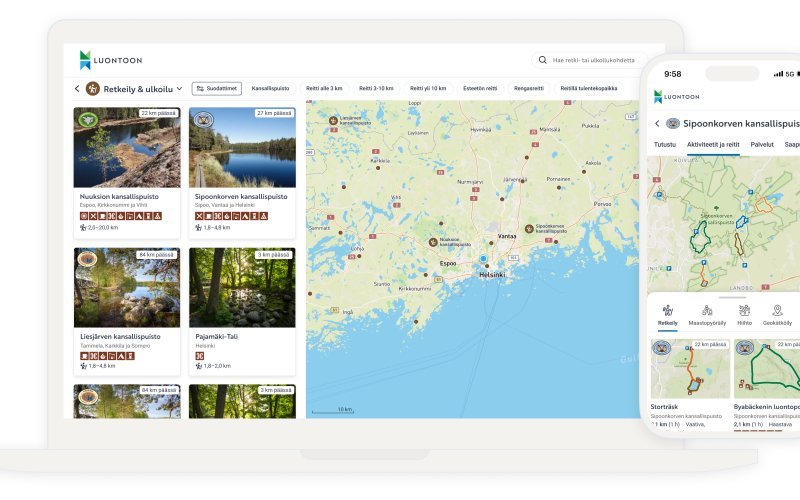Open the Tutustu tab on phone
Image resolution: width=800 pixels, height=500 pixels.
point(665,144)
